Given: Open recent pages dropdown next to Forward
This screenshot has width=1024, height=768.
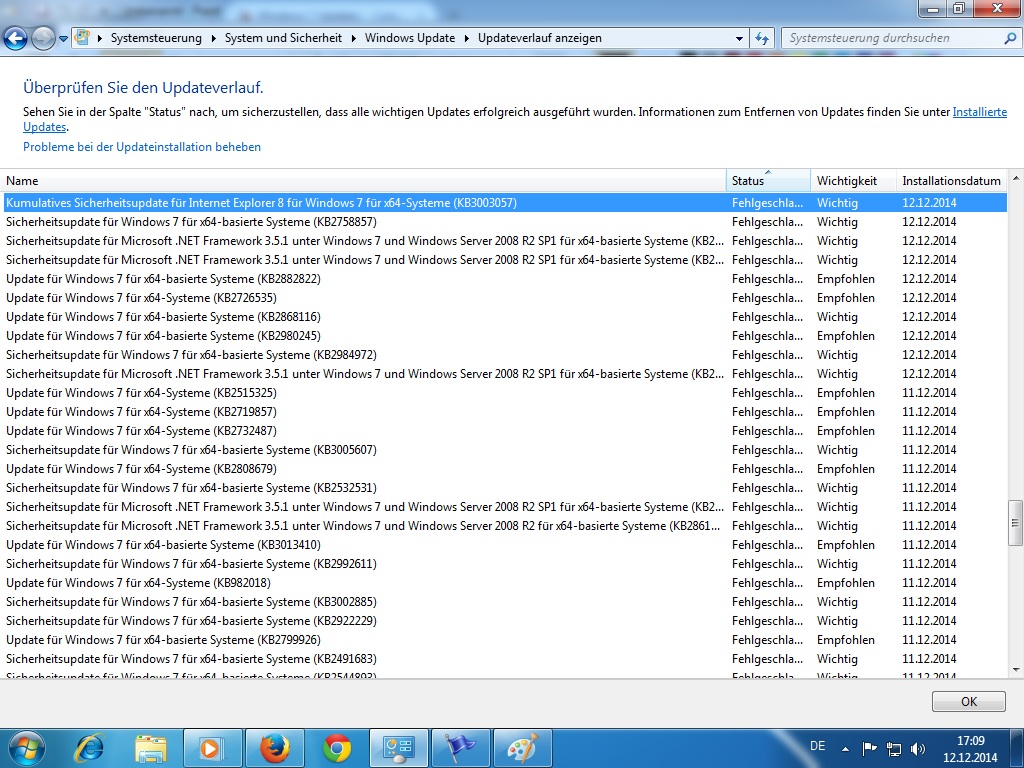Looking at the screenshot, I should pyautogui.click(x=63, y=39).
